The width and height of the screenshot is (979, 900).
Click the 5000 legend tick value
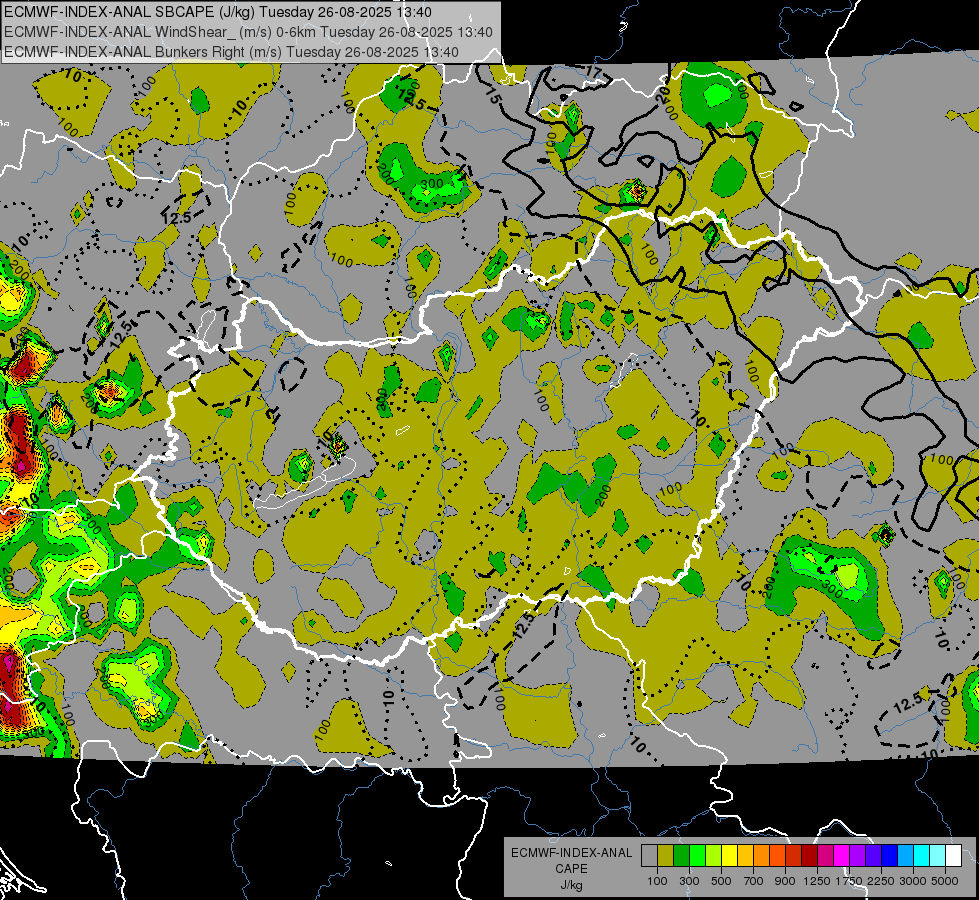click(x=945, y=881)
